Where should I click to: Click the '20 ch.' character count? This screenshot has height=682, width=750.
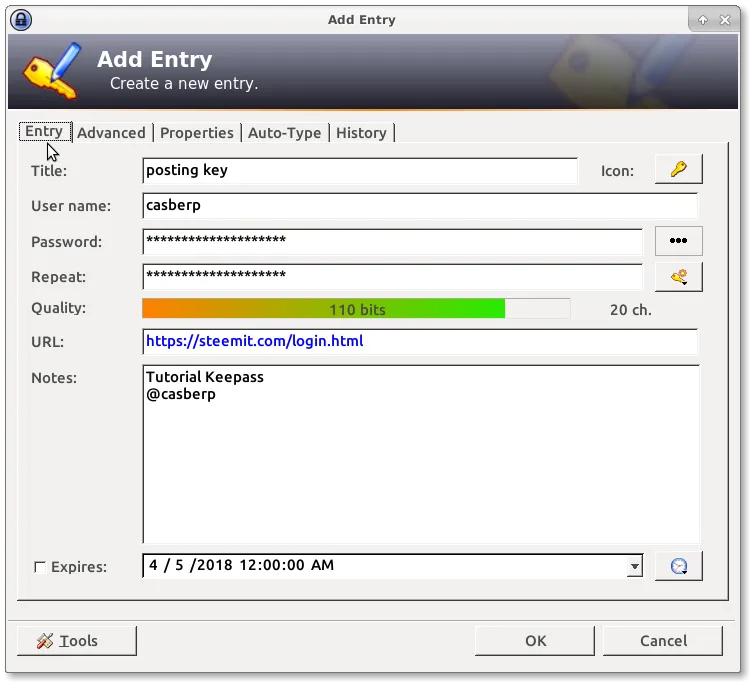tap(630, 310)
